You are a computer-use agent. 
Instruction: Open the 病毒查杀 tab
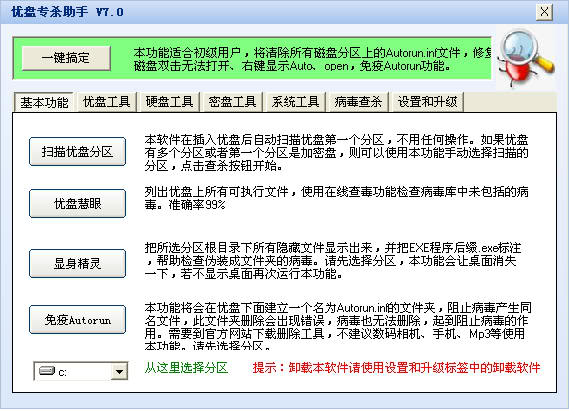point(358,102)
